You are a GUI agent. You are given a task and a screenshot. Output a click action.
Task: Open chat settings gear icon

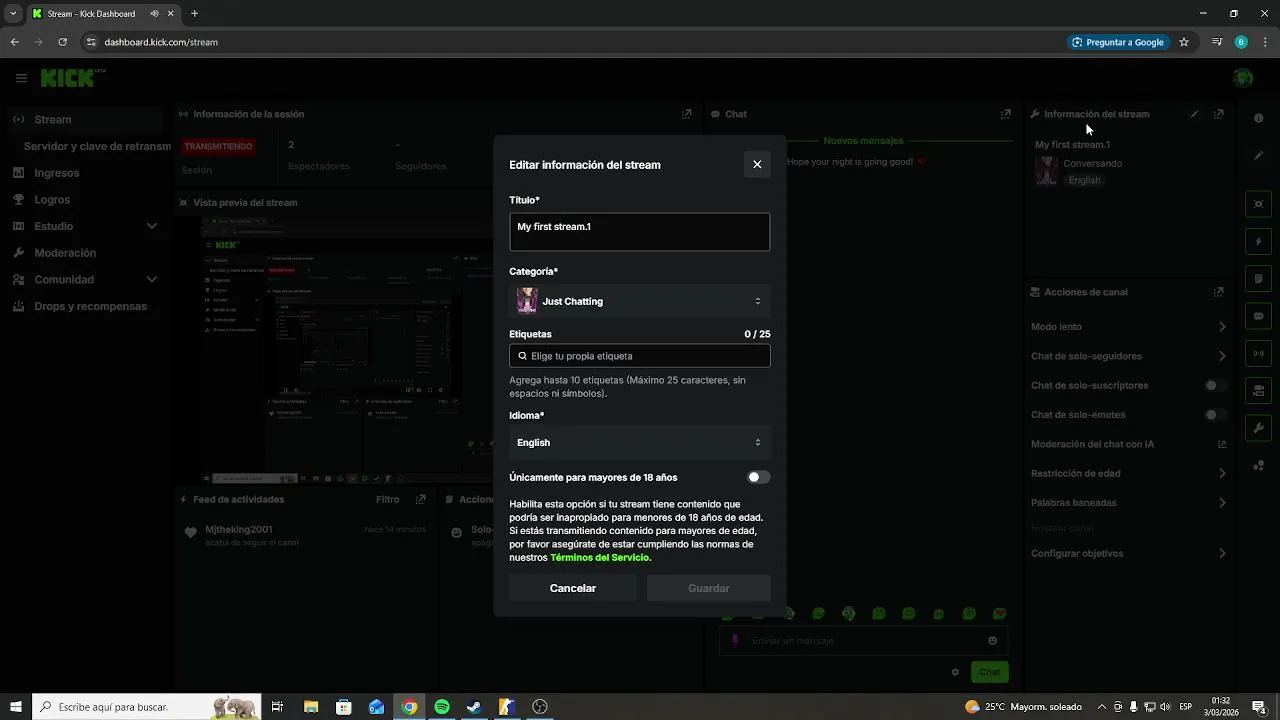(x=955, y=672)
